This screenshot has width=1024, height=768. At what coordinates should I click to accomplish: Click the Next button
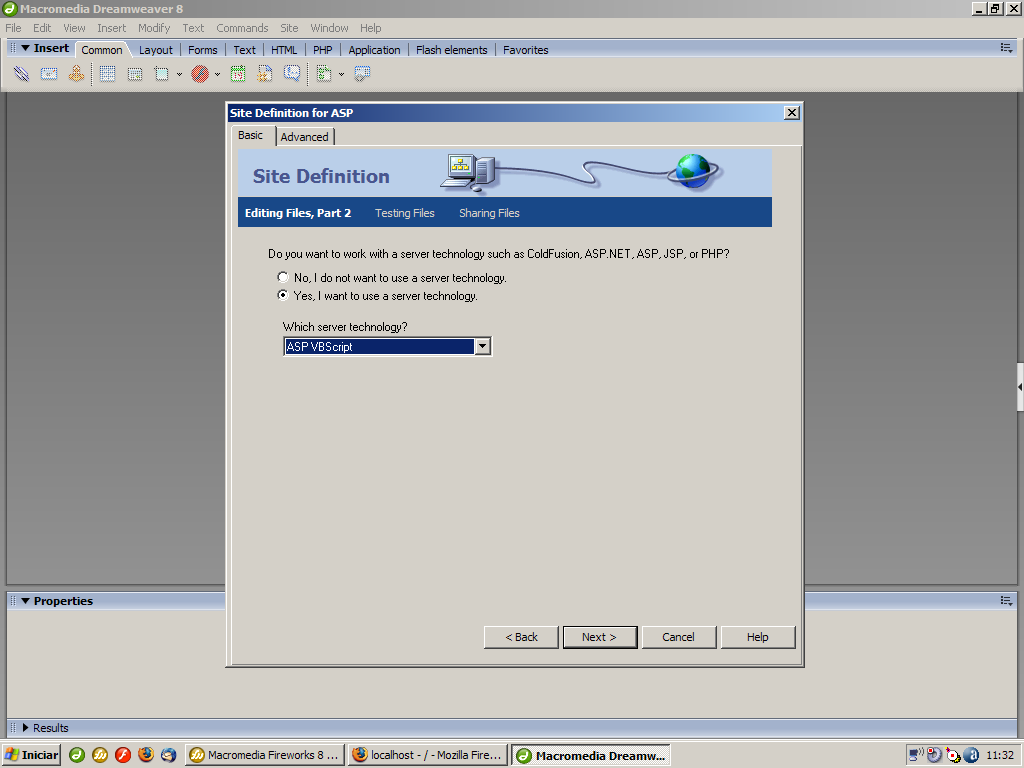[x=600, y=637]
